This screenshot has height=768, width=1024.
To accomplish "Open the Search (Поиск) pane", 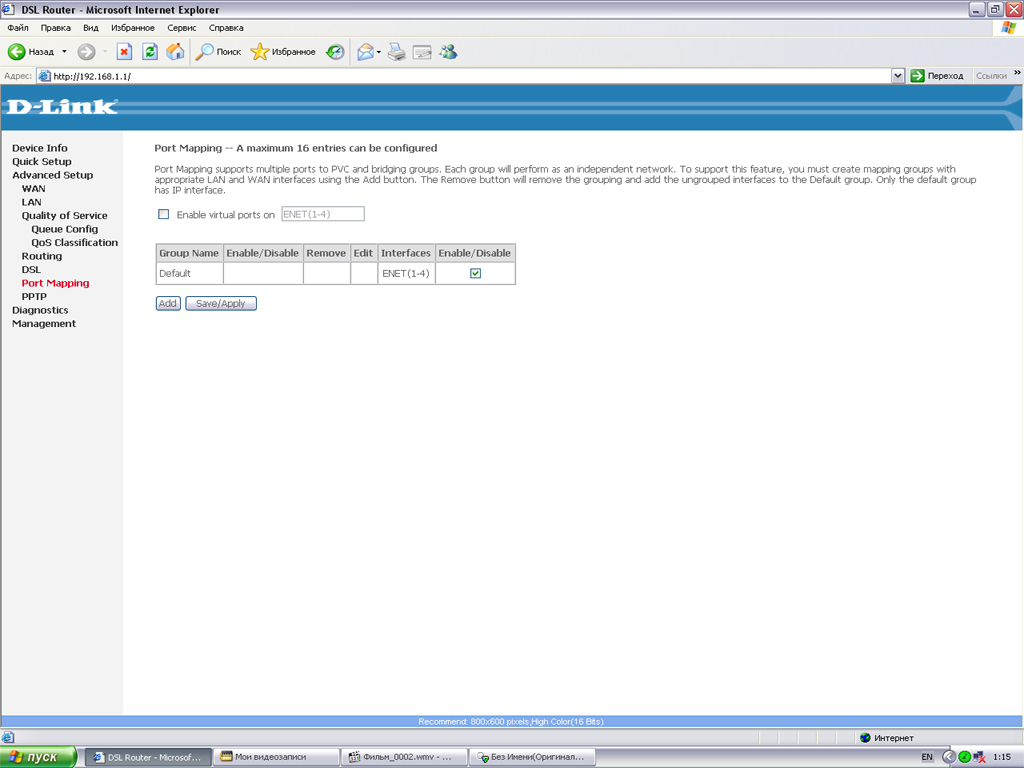I will coord(218,52).
